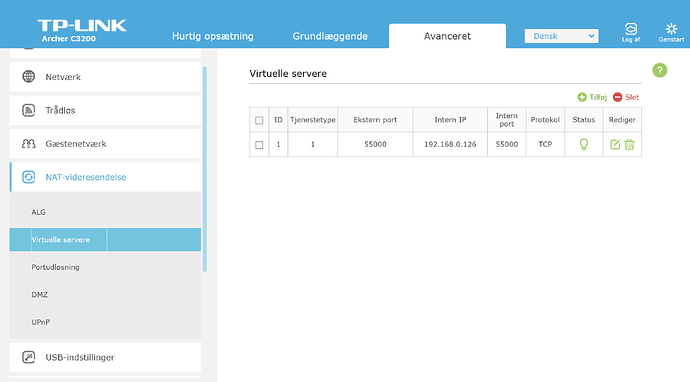Open the Dansk language dropdown
This screenshot has width=690, height=382.
tap(561, 36)
